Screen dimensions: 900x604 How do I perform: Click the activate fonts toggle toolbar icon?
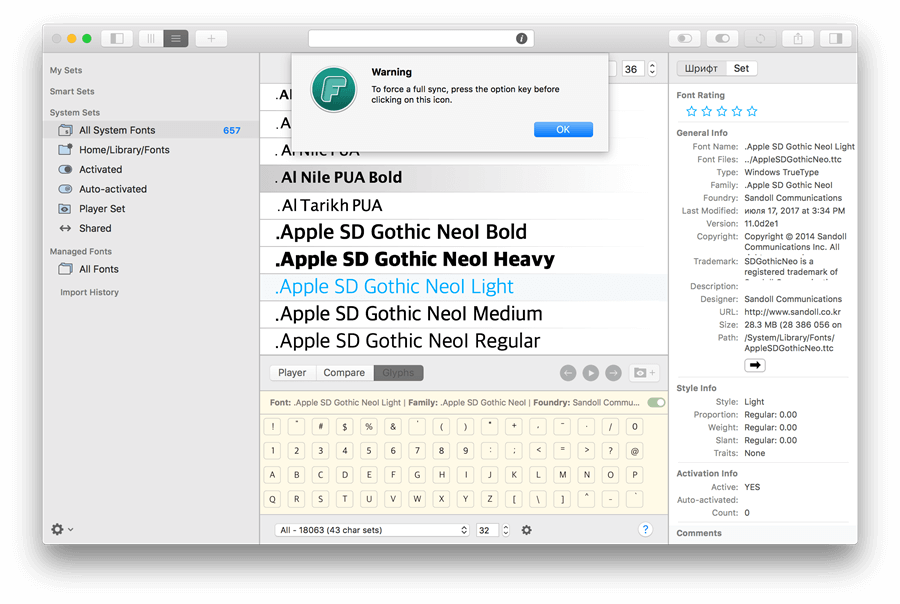coord(722,38)
